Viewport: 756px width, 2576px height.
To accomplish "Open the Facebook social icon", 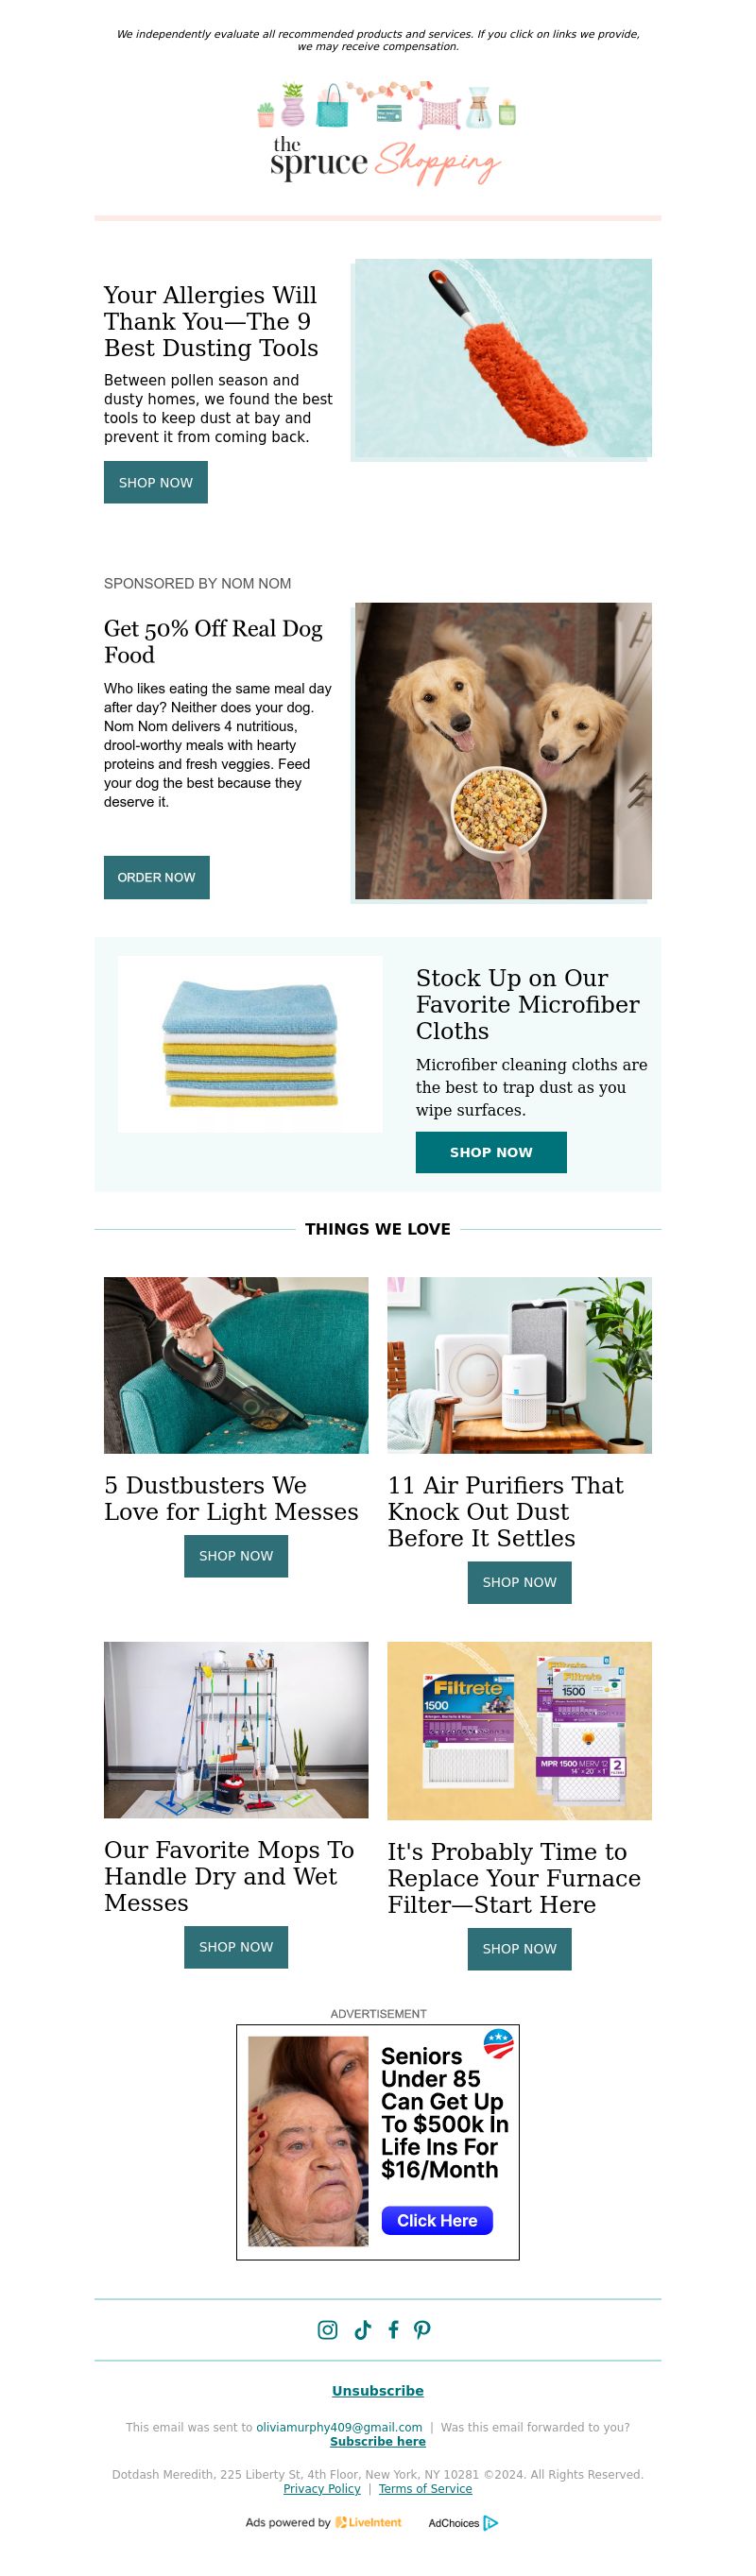I will (x=393, y=2329).
